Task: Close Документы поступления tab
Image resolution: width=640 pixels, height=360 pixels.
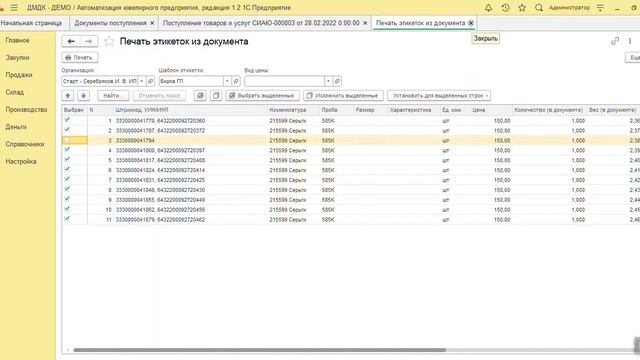Action: (152, 23)
